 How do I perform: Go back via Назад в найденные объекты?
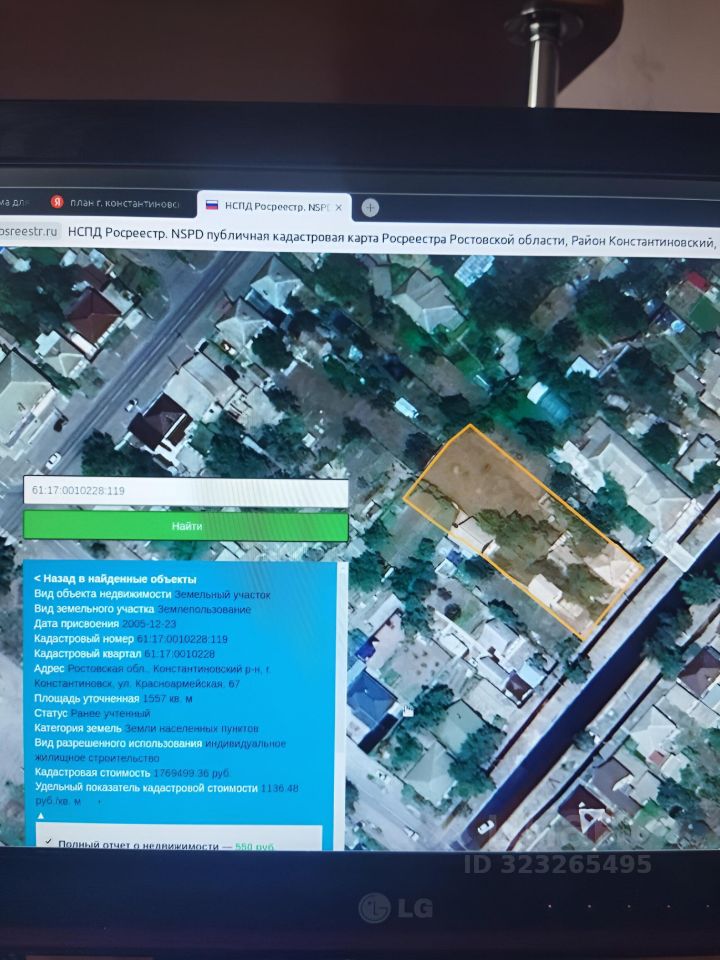(x=115, y=579)
